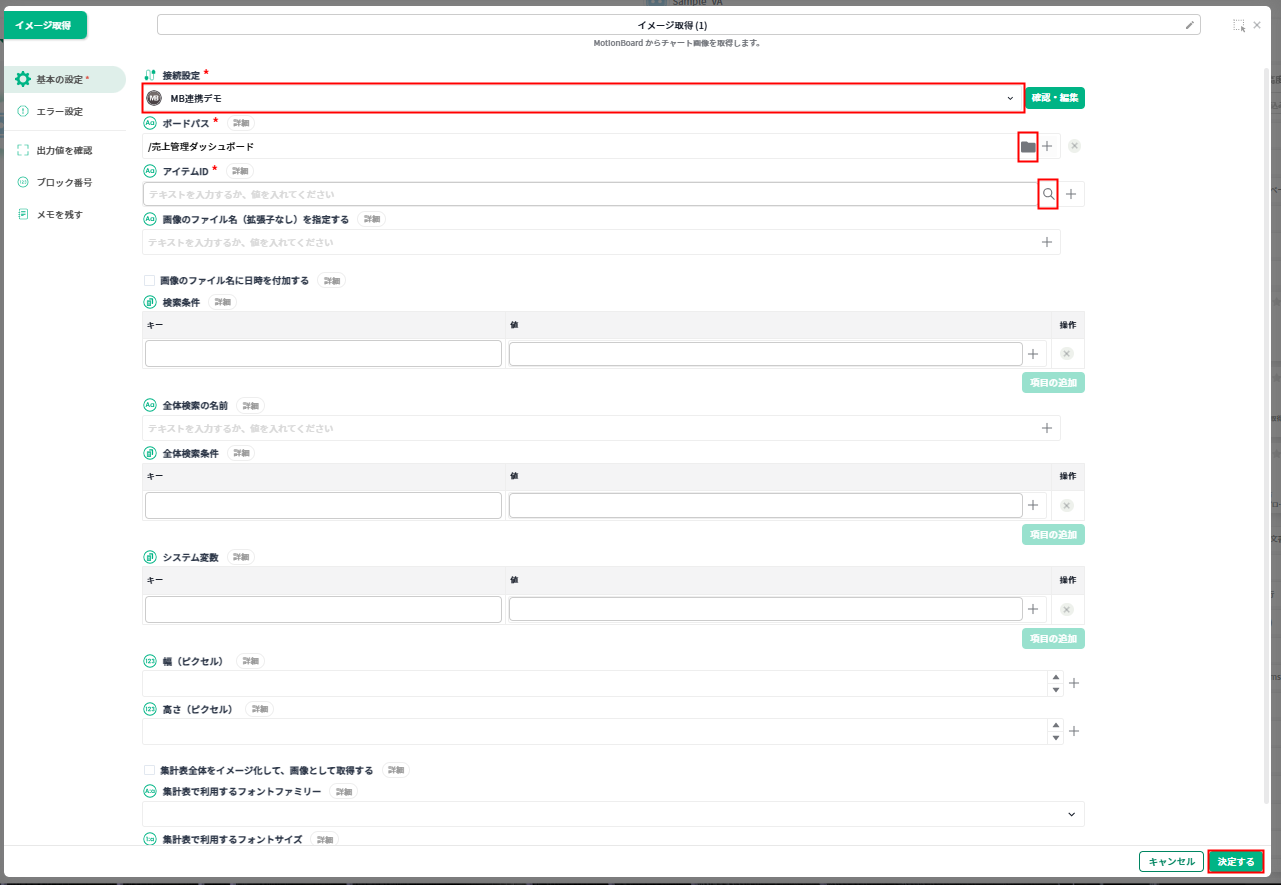Open the エラー設定 sidebar section
The height and width of the screenshot is (885, 1281).
pyautogui.click(x=59, y=111)
